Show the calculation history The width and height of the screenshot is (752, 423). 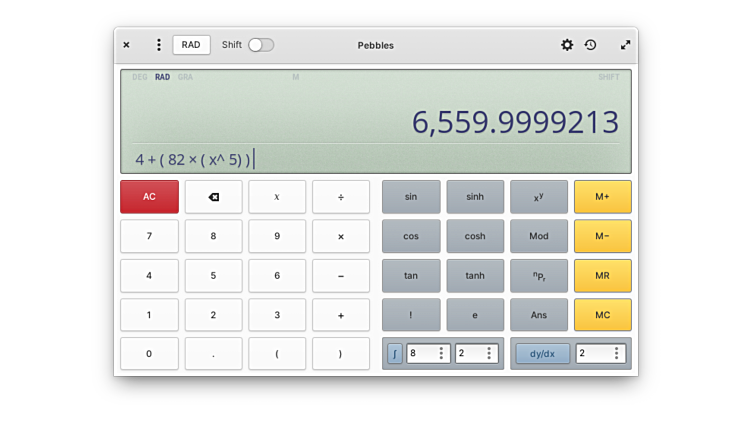point(591,45)
